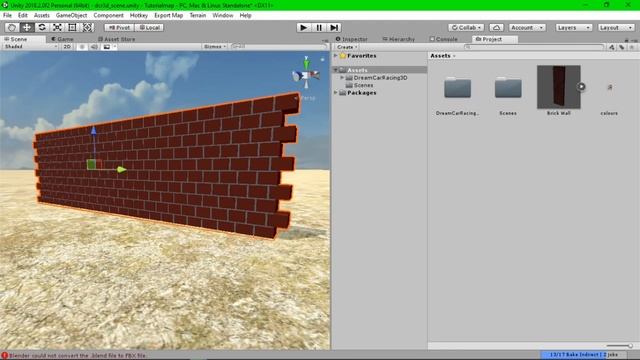Screen dimensions: 640x360
Task: Open the Help menu
Action: point(245,15)
